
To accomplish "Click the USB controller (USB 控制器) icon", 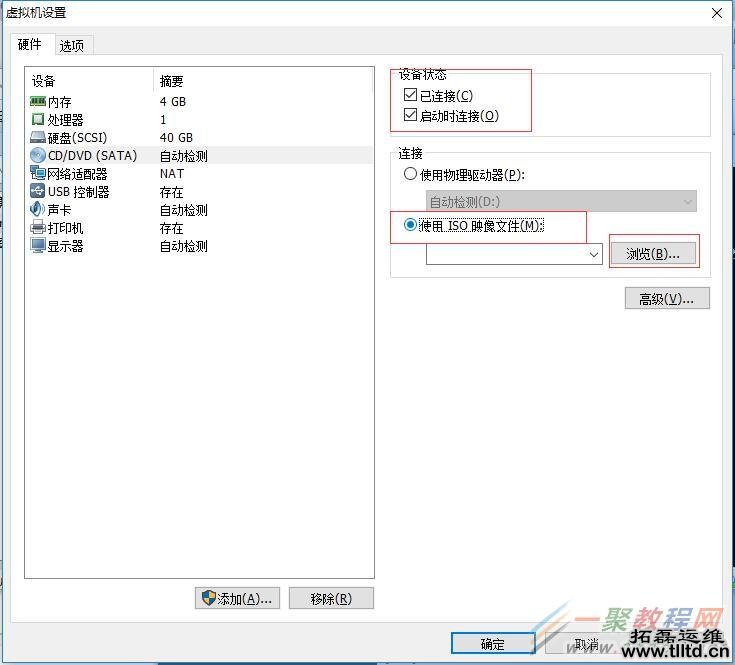I will click(38, 191).
